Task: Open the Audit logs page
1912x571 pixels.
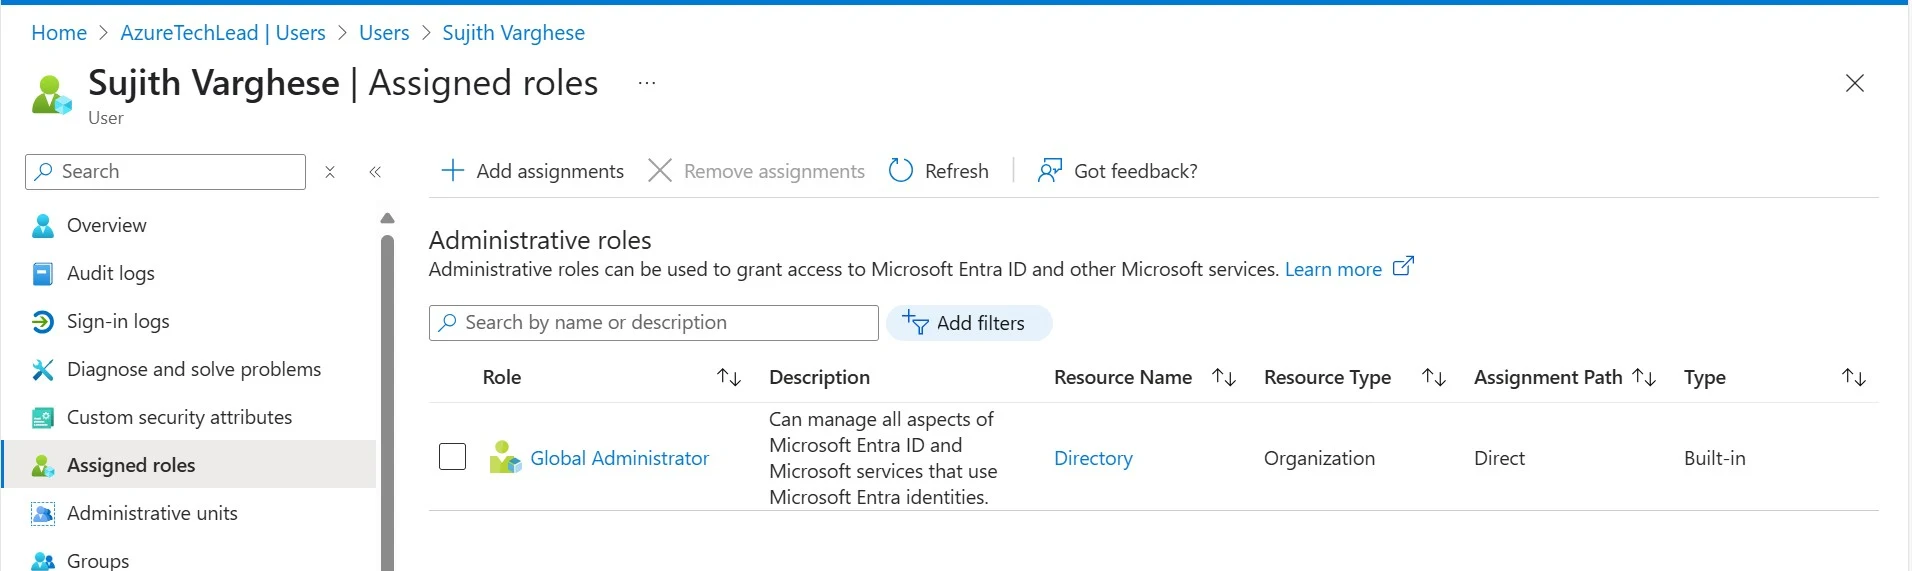Action: click(110, 273)
